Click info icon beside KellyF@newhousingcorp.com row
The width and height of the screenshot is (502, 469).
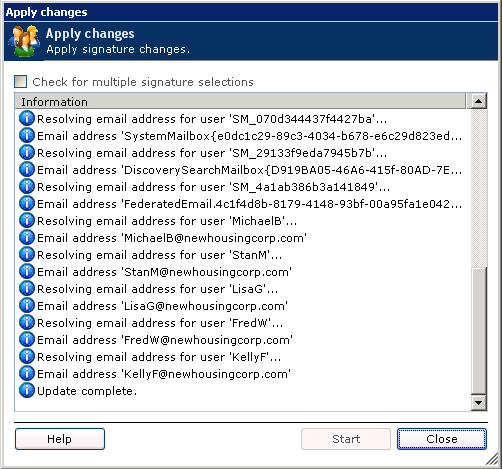27,373
